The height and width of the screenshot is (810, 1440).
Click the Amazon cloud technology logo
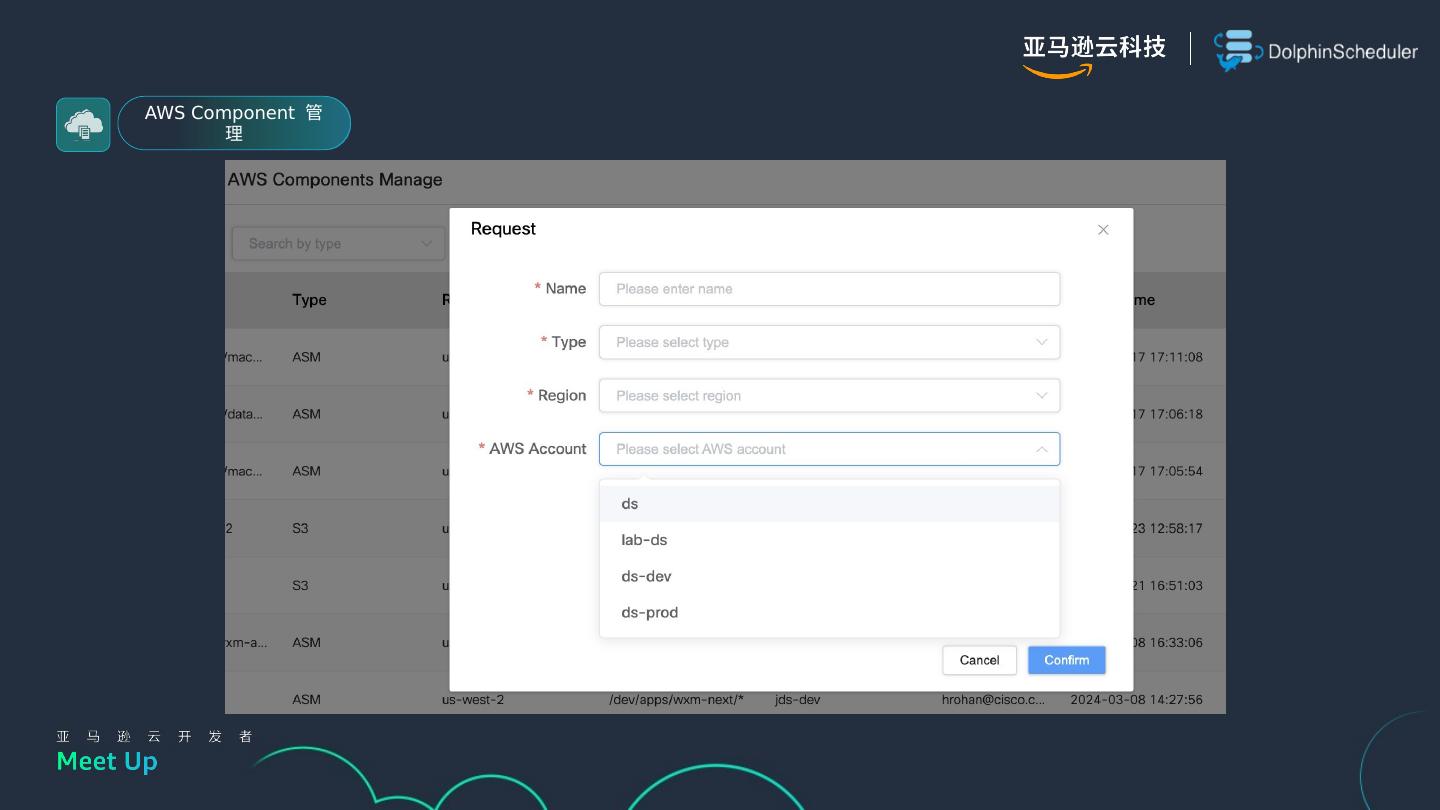pyautogui.click(x=1094, y=54)
